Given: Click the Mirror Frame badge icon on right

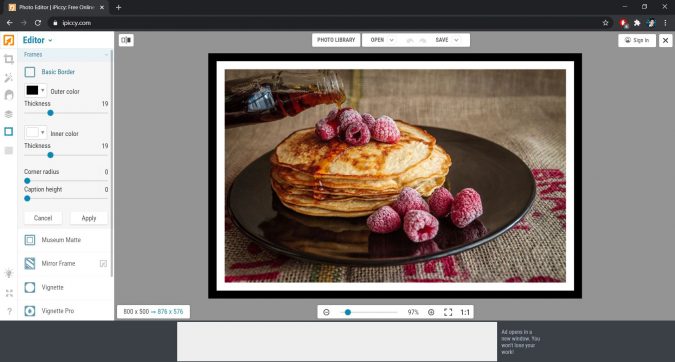Looking at the screenshot, I should tap(103, 263).
